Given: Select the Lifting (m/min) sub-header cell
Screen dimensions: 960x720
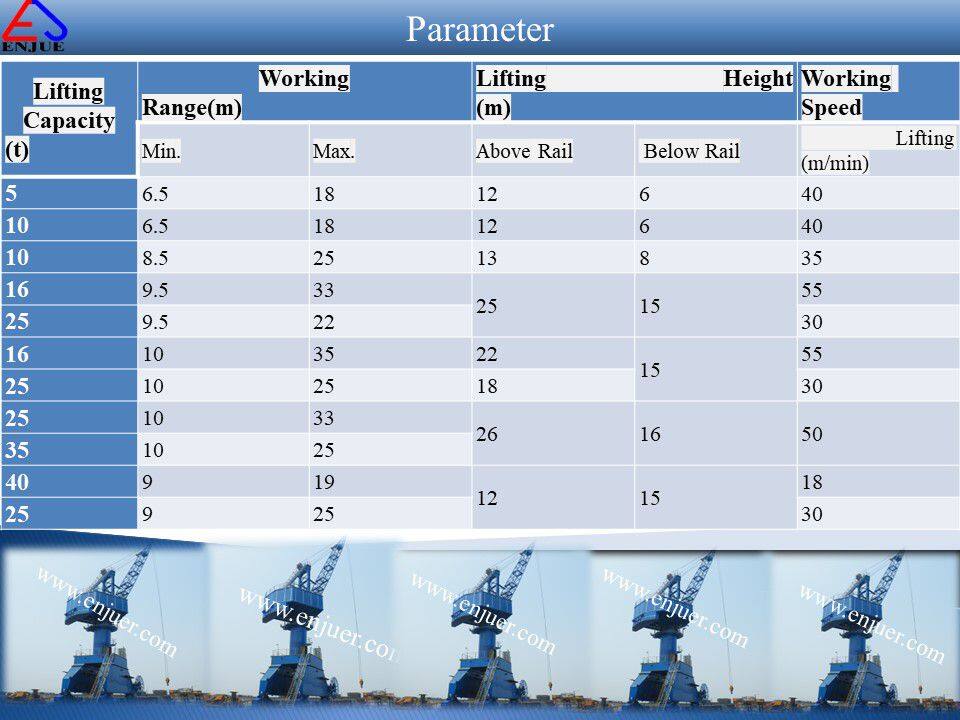Looking at the screenshot, I should [877, 150].
